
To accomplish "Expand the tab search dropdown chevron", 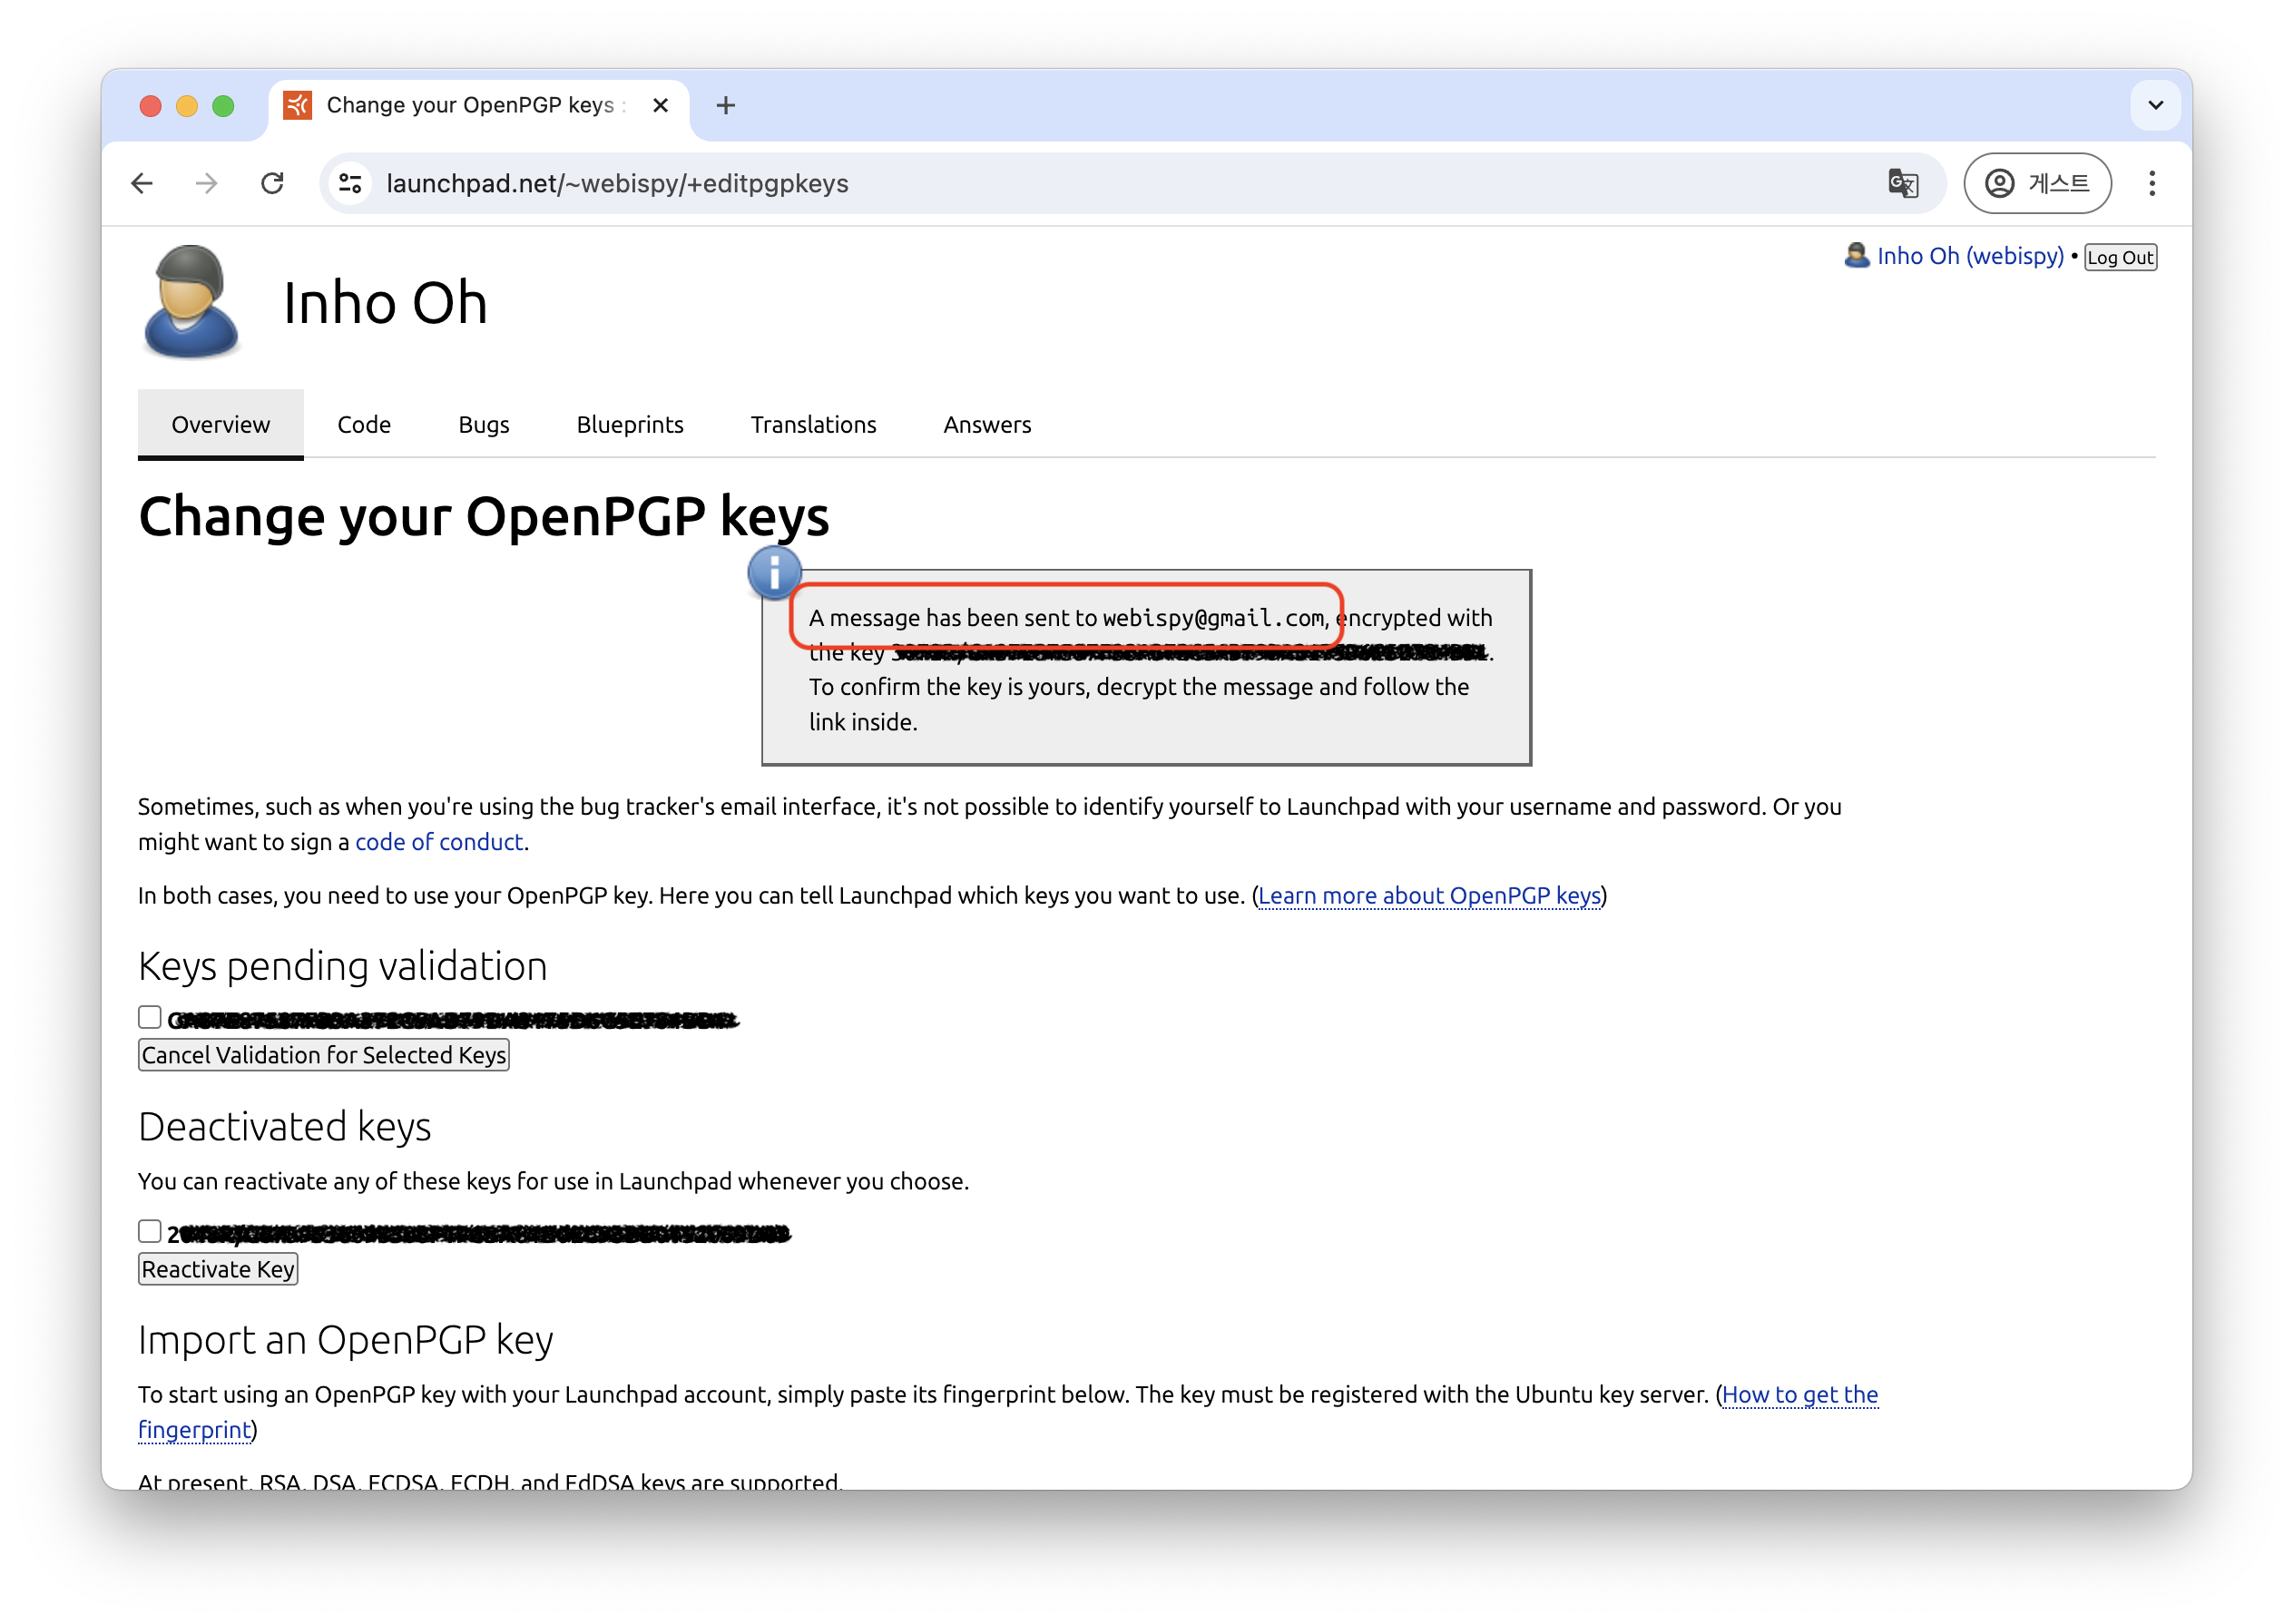I will (x=2155, y=105).
